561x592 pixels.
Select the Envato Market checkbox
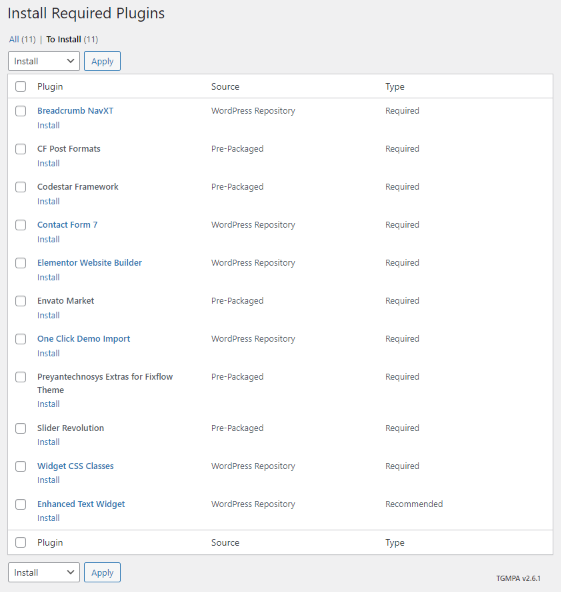pyautogui.click(x=20, y=301)
